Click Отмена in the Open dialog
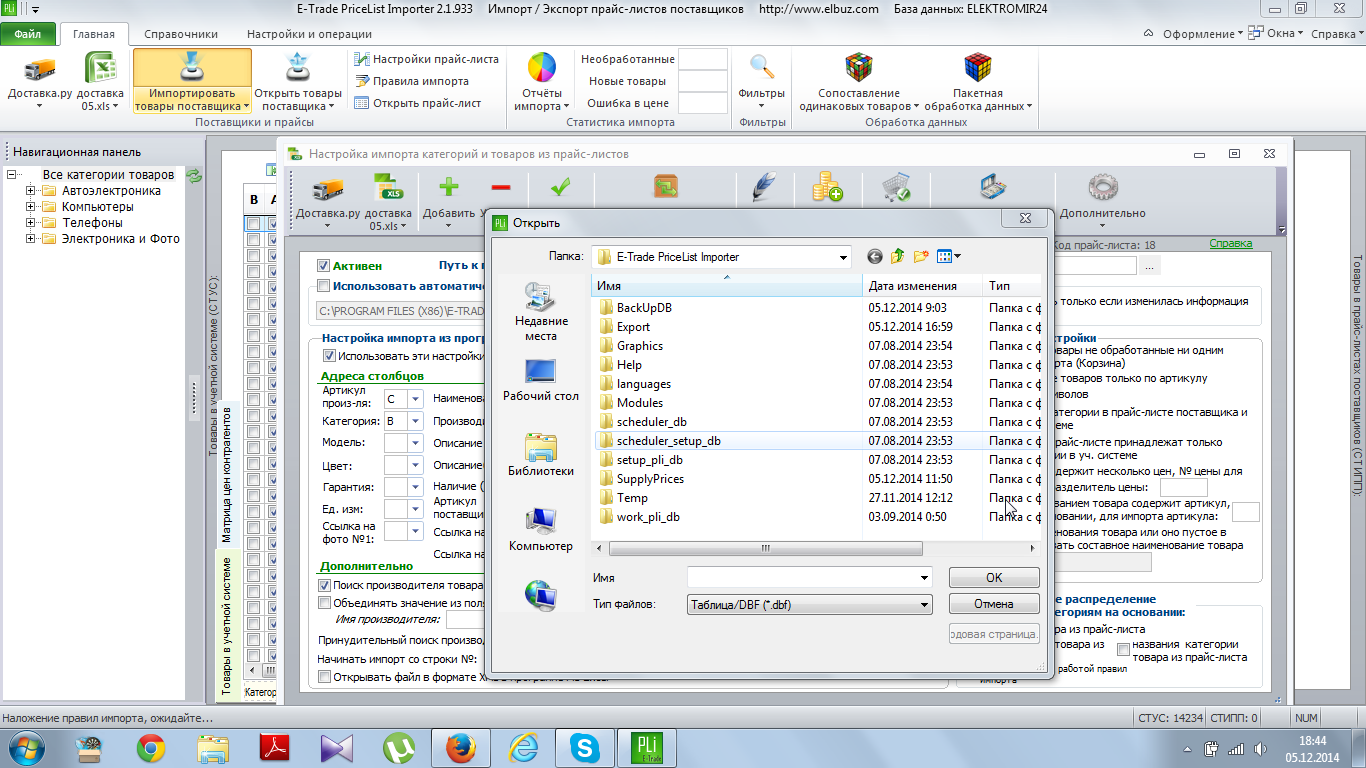This screenshot has height=768, width=1366. [994, 604]
